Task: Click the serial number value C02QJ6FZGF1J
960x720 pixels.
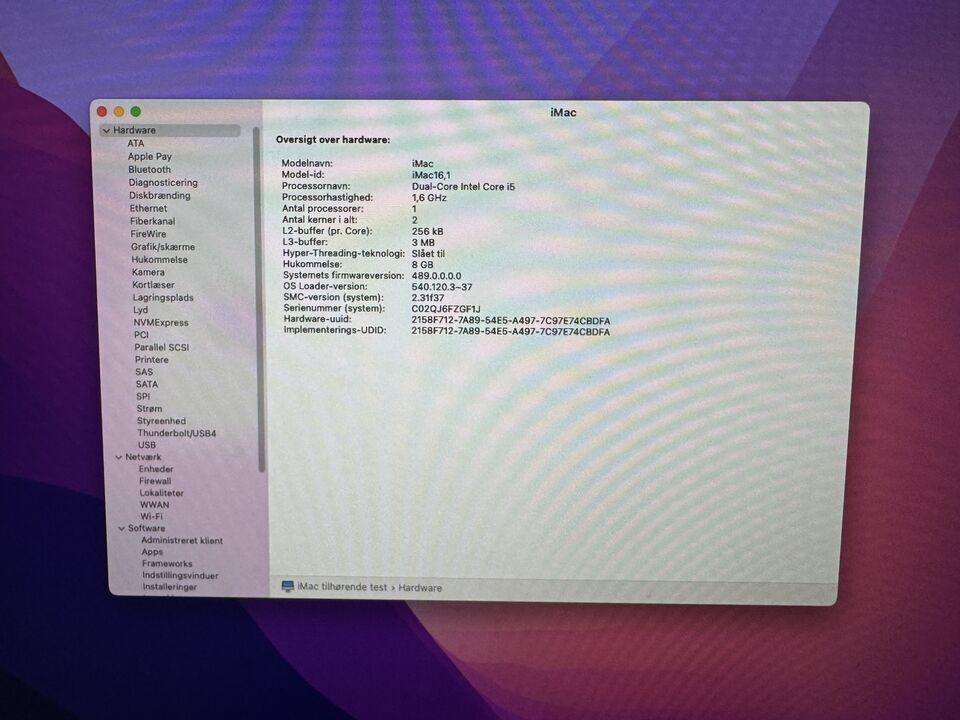Action: (x=446, y=309)
